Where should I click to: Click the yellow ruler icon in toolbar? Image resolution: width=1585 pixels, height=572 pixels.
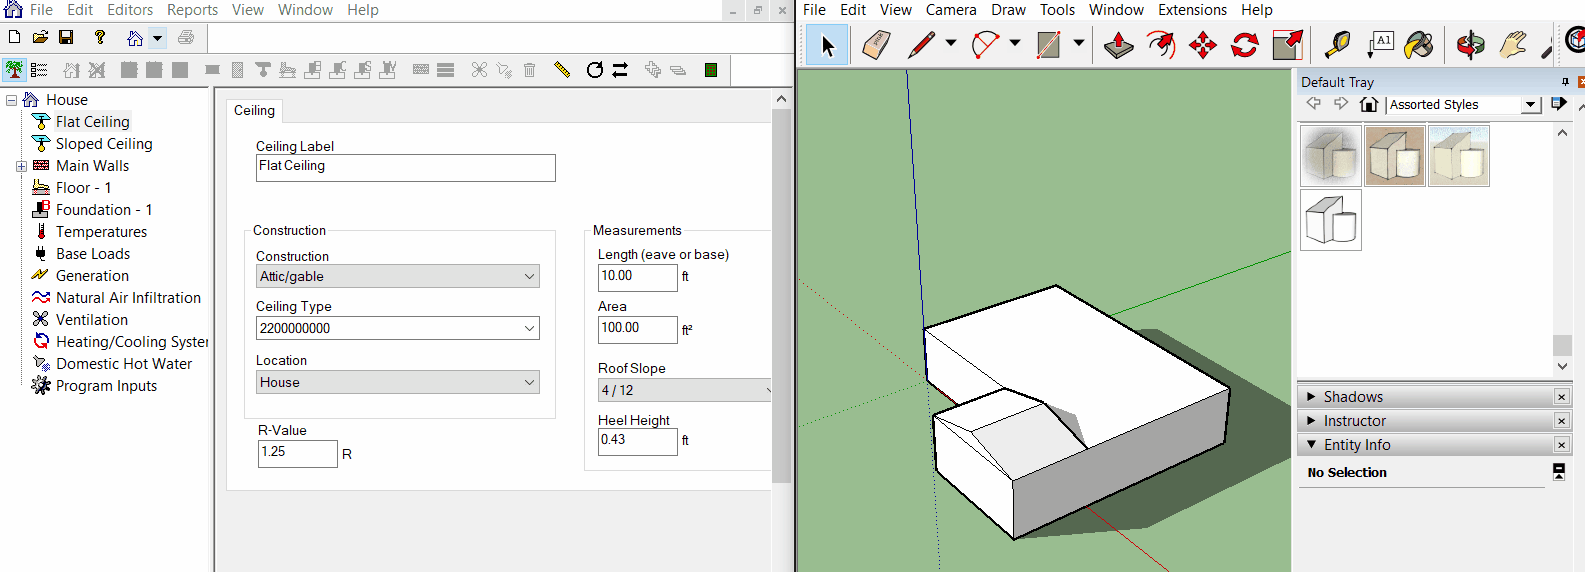point(562,70)
